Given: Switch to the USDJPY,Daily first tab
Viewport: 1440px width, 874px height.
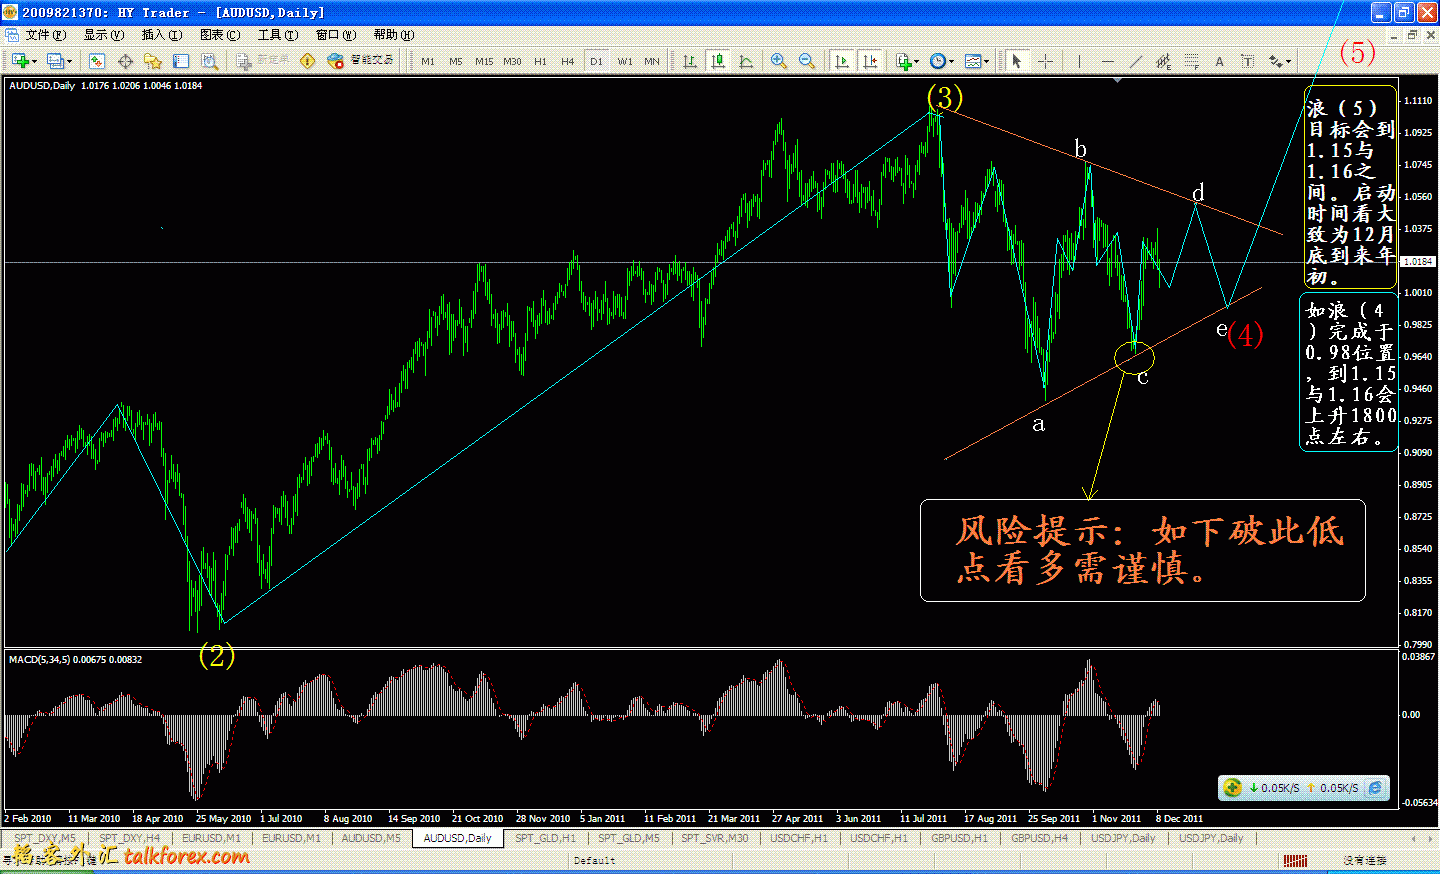Looking at the screenshot, I should click(1123, 838).
